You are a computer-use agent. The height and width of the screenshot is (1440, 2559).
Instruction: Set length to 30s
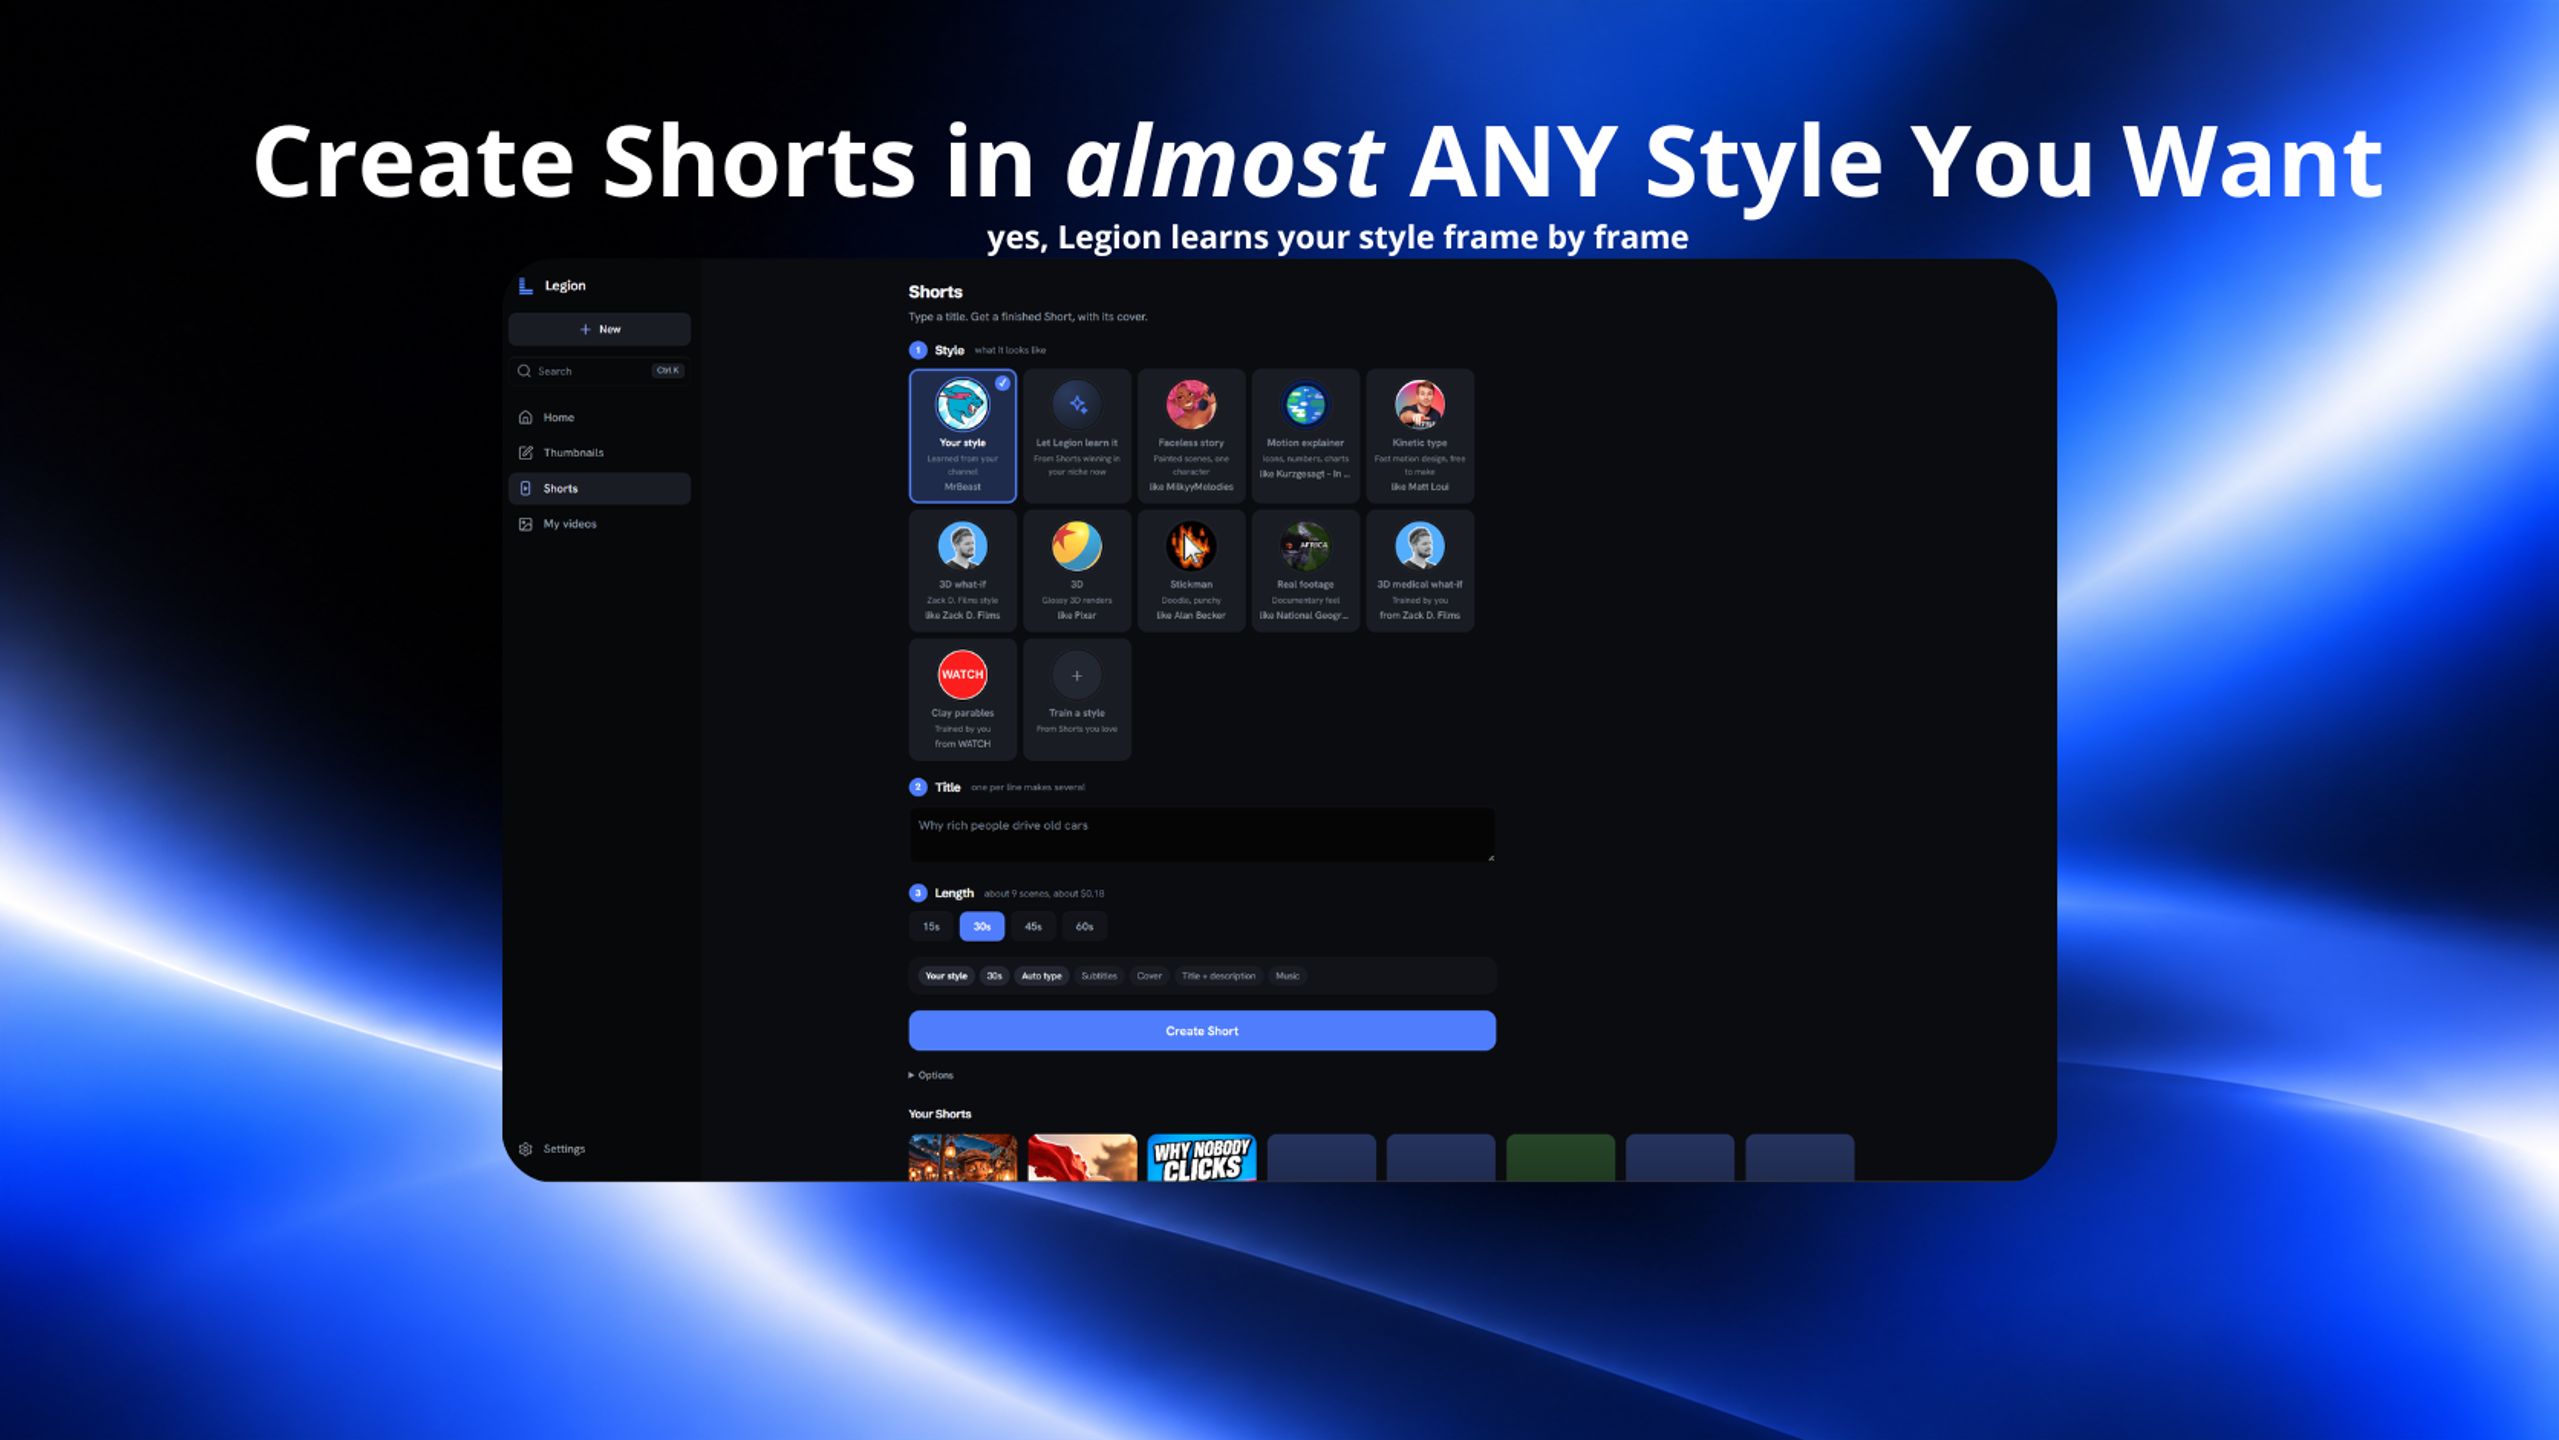[982, 927]
